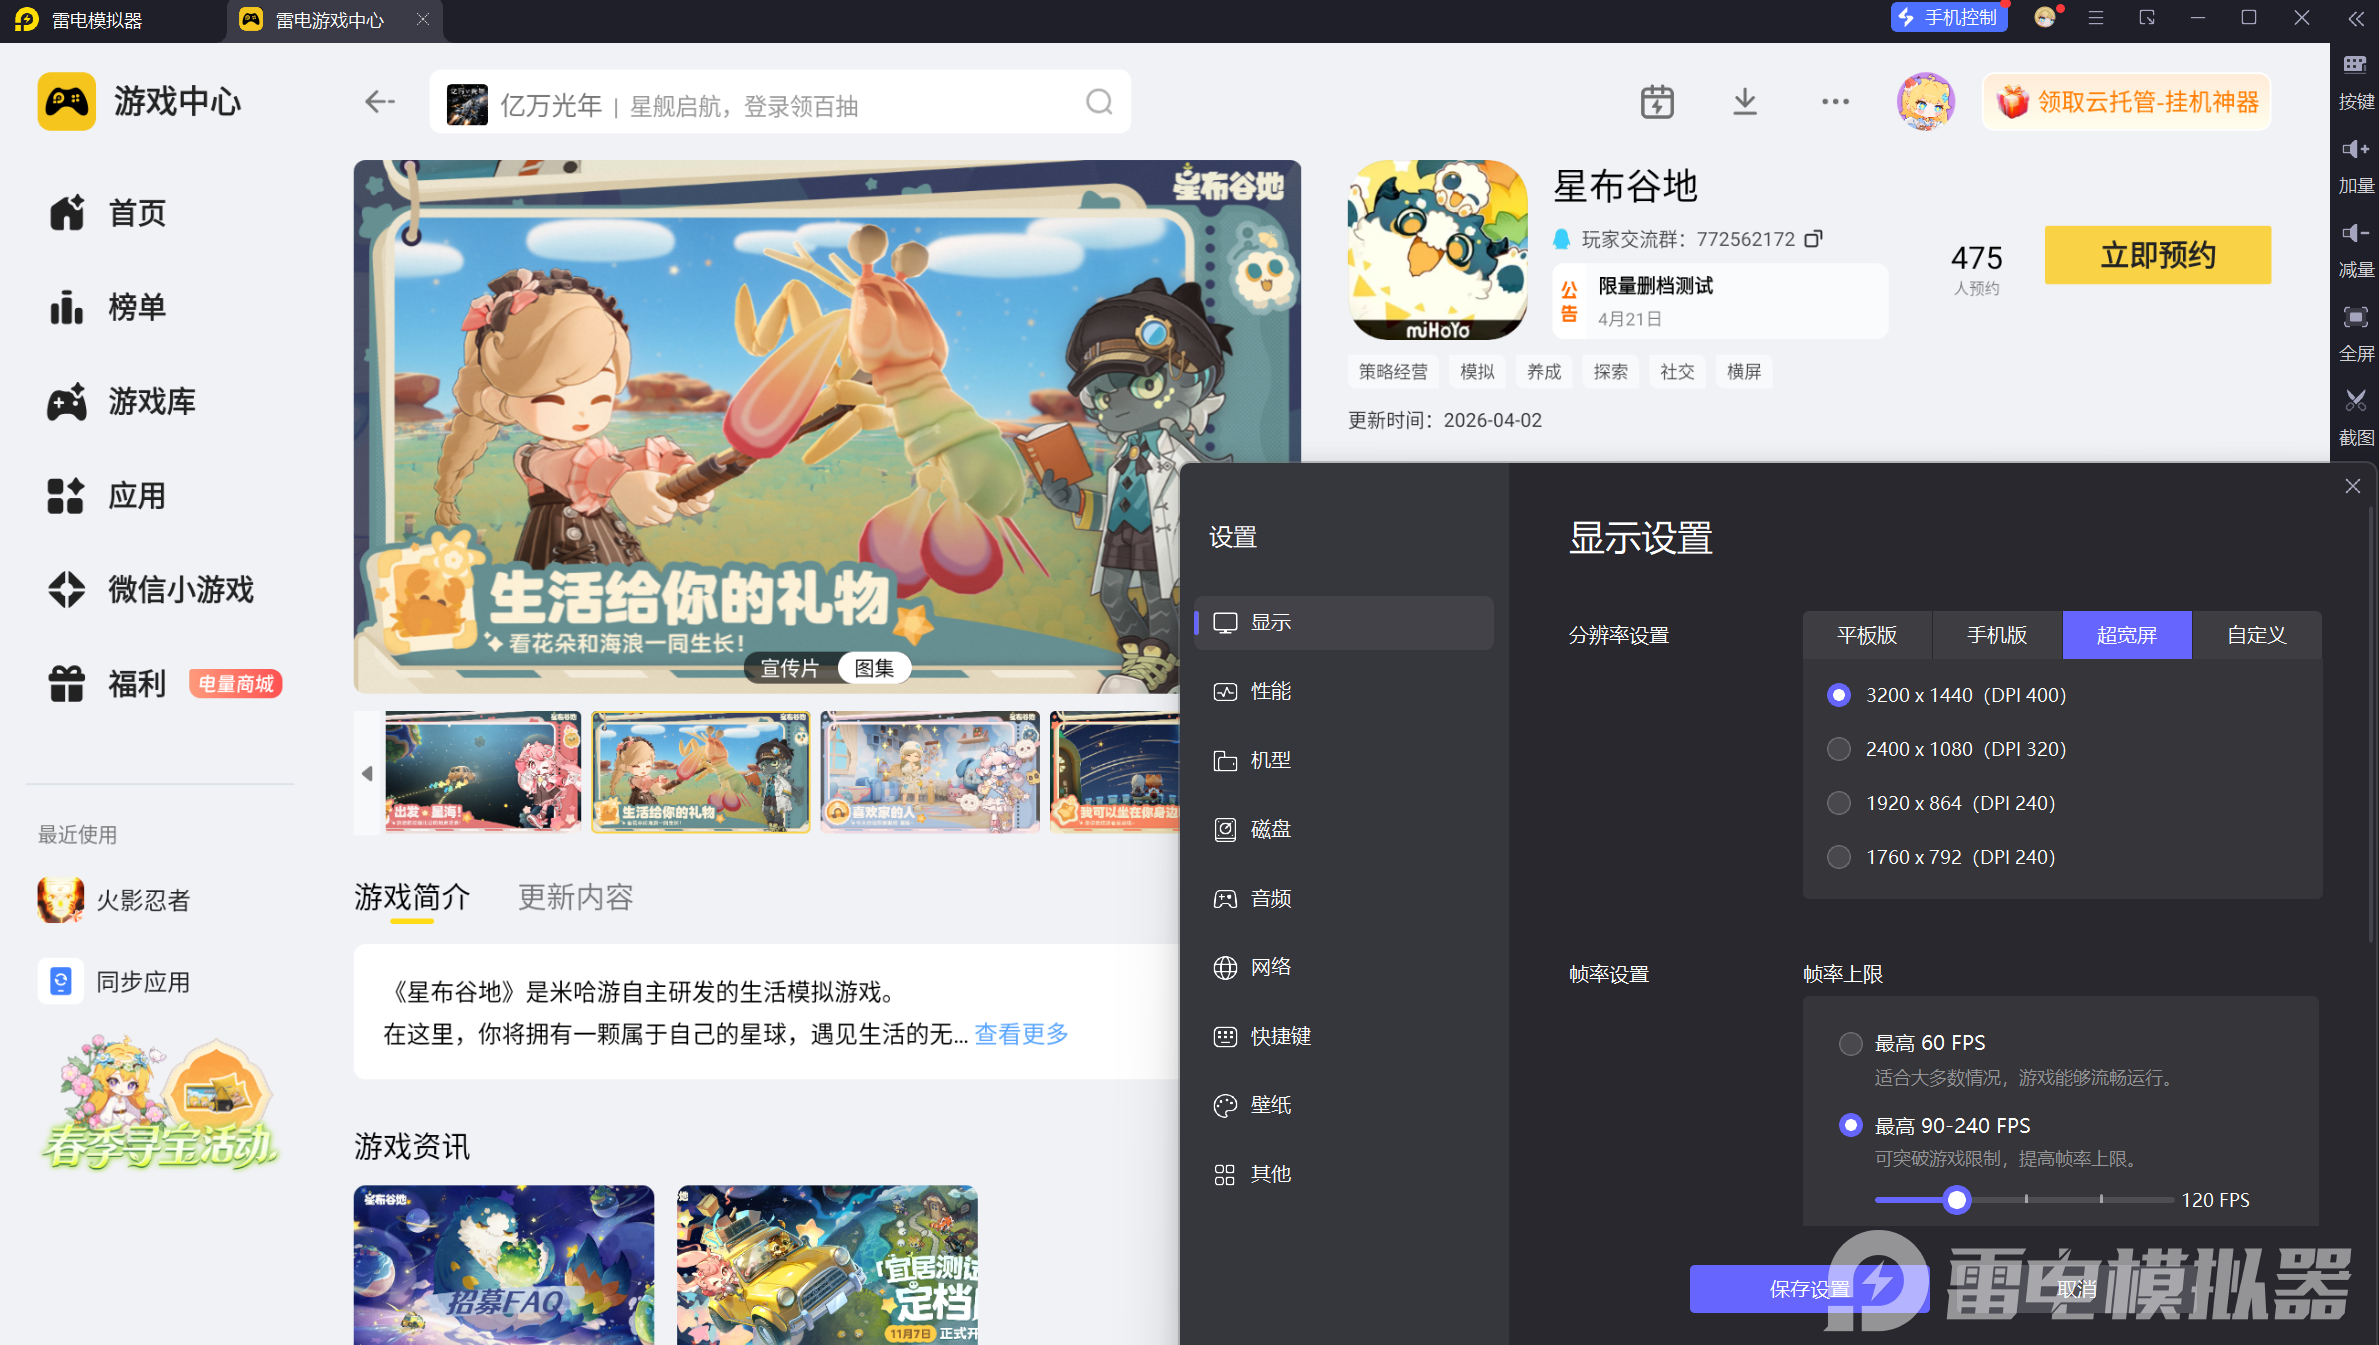Collapse the right sidebar double chevron
2379x1345 pixels.
2355,19
